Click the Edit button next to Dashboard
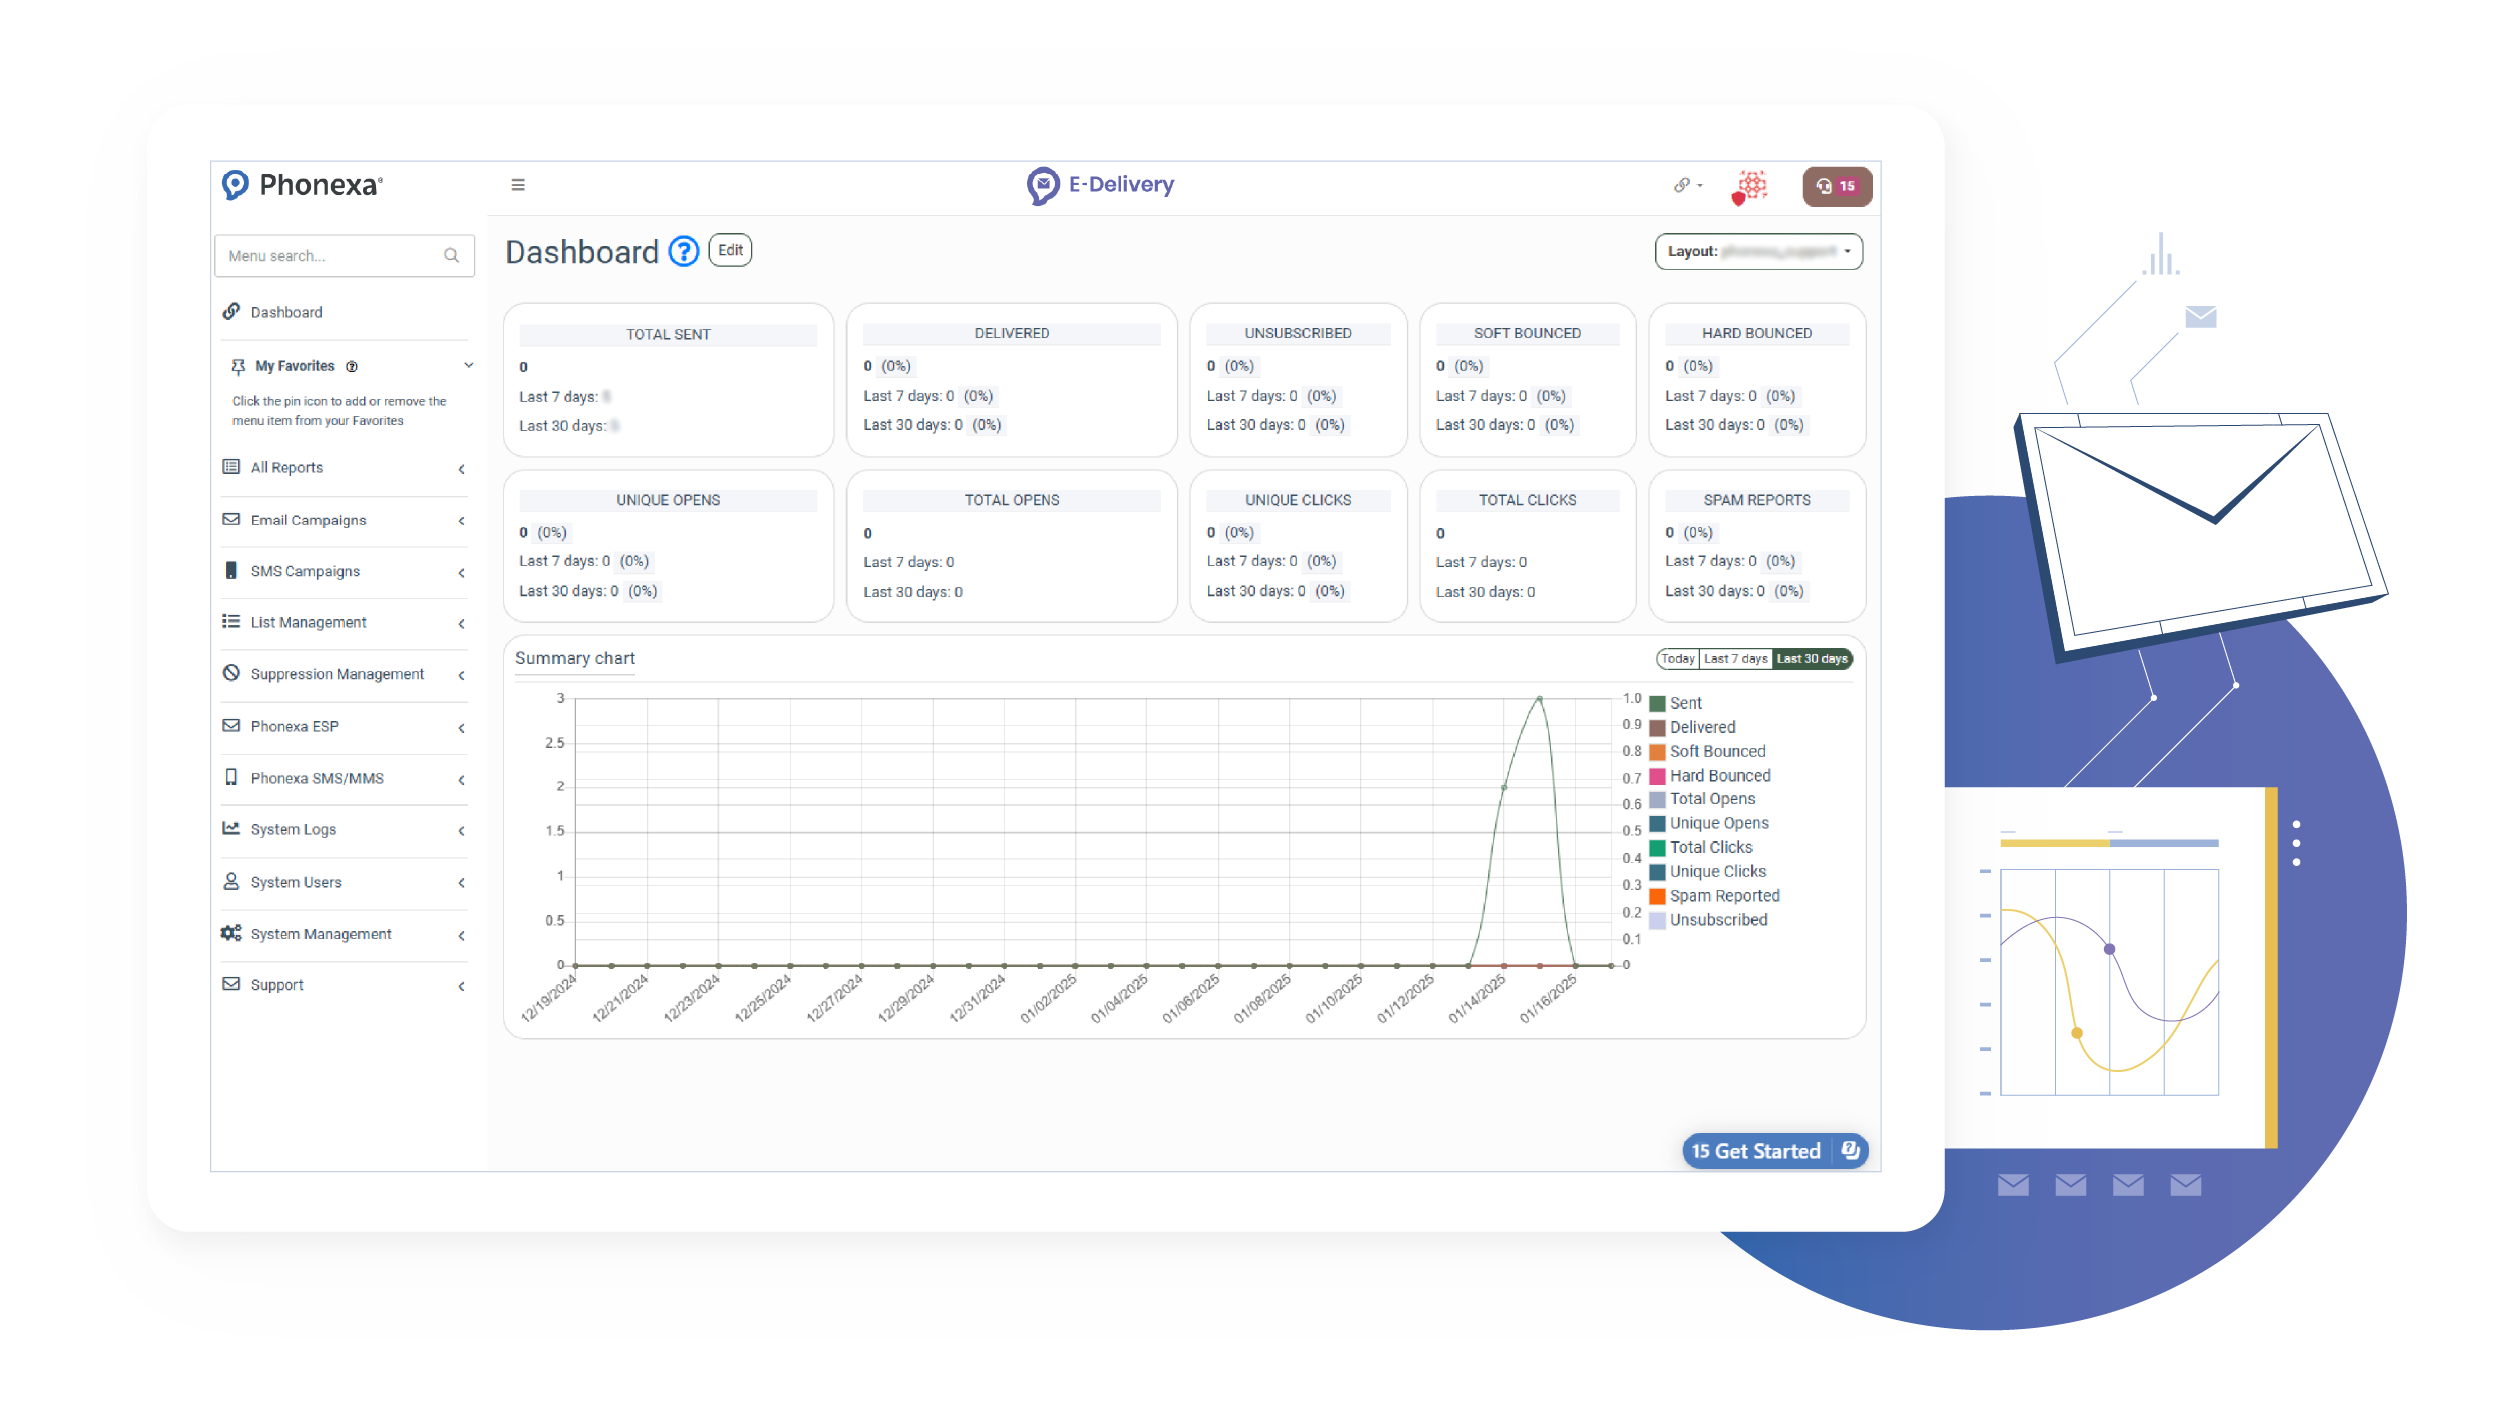 [x=730, y=250]
